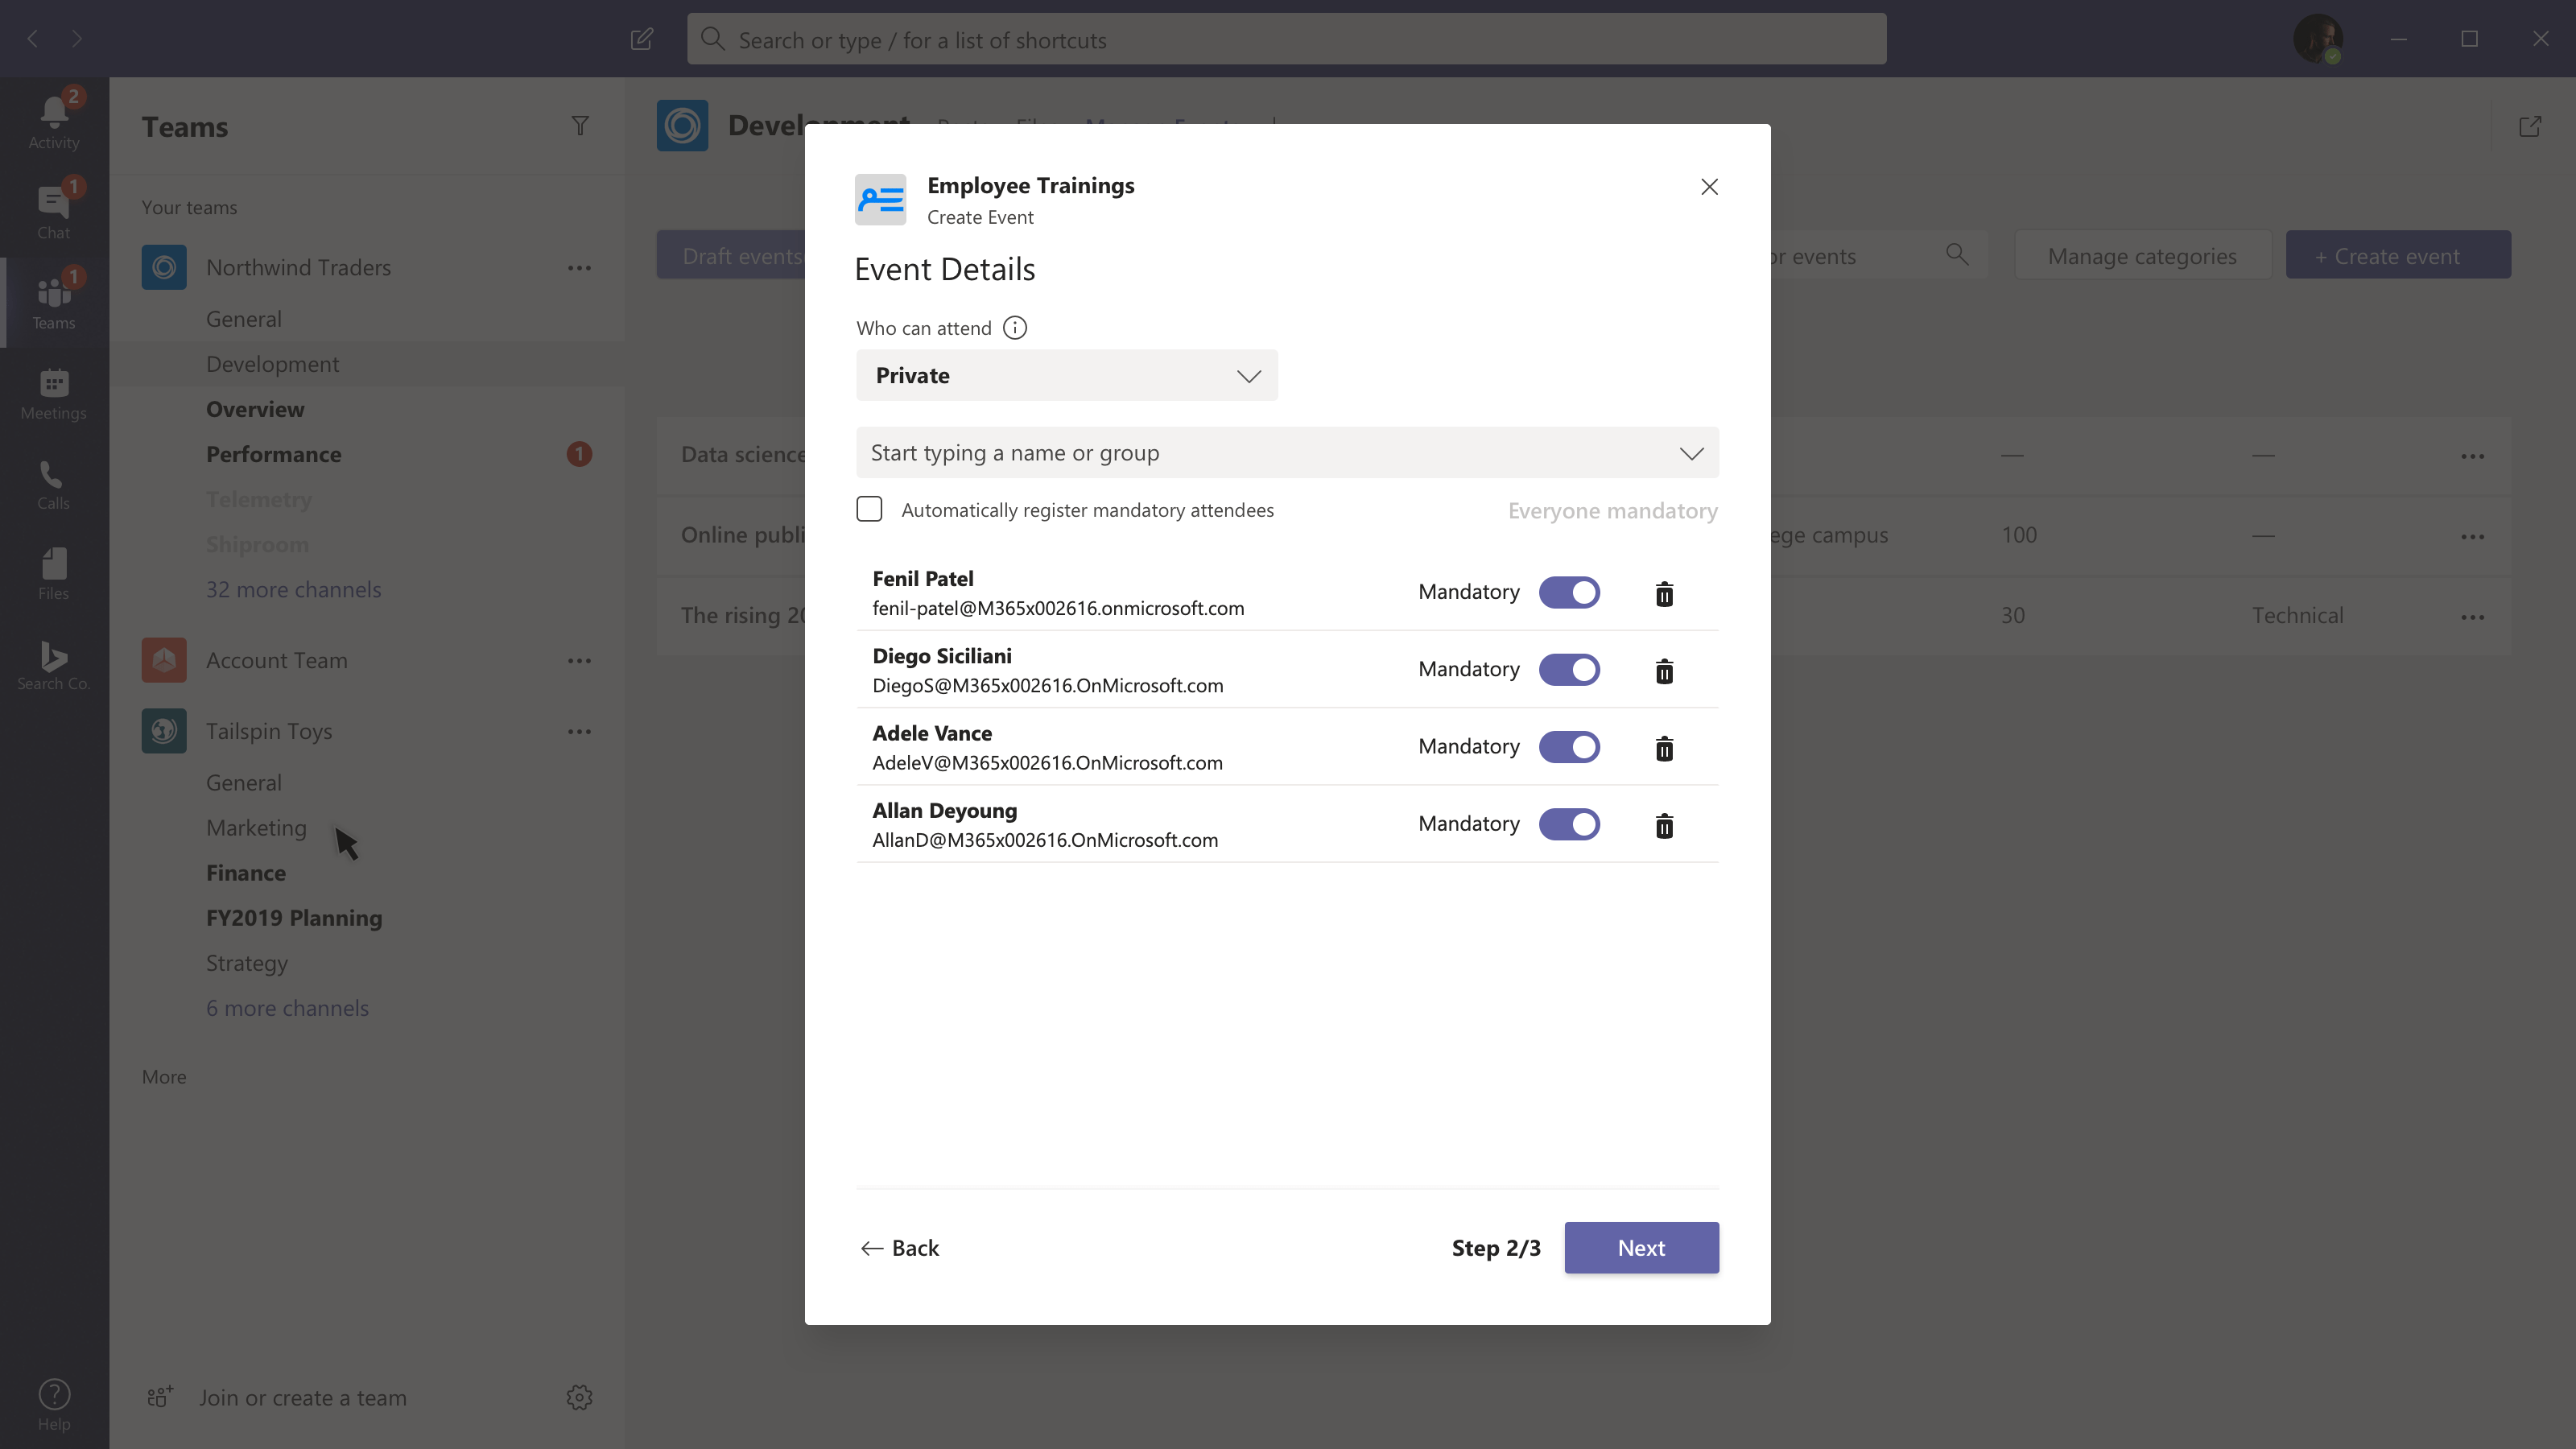Toggle Mandatory for Allan Deyoung
Image resolution: width=2576 pixels, height=1449 pixels.
(x=1569, y=824)
